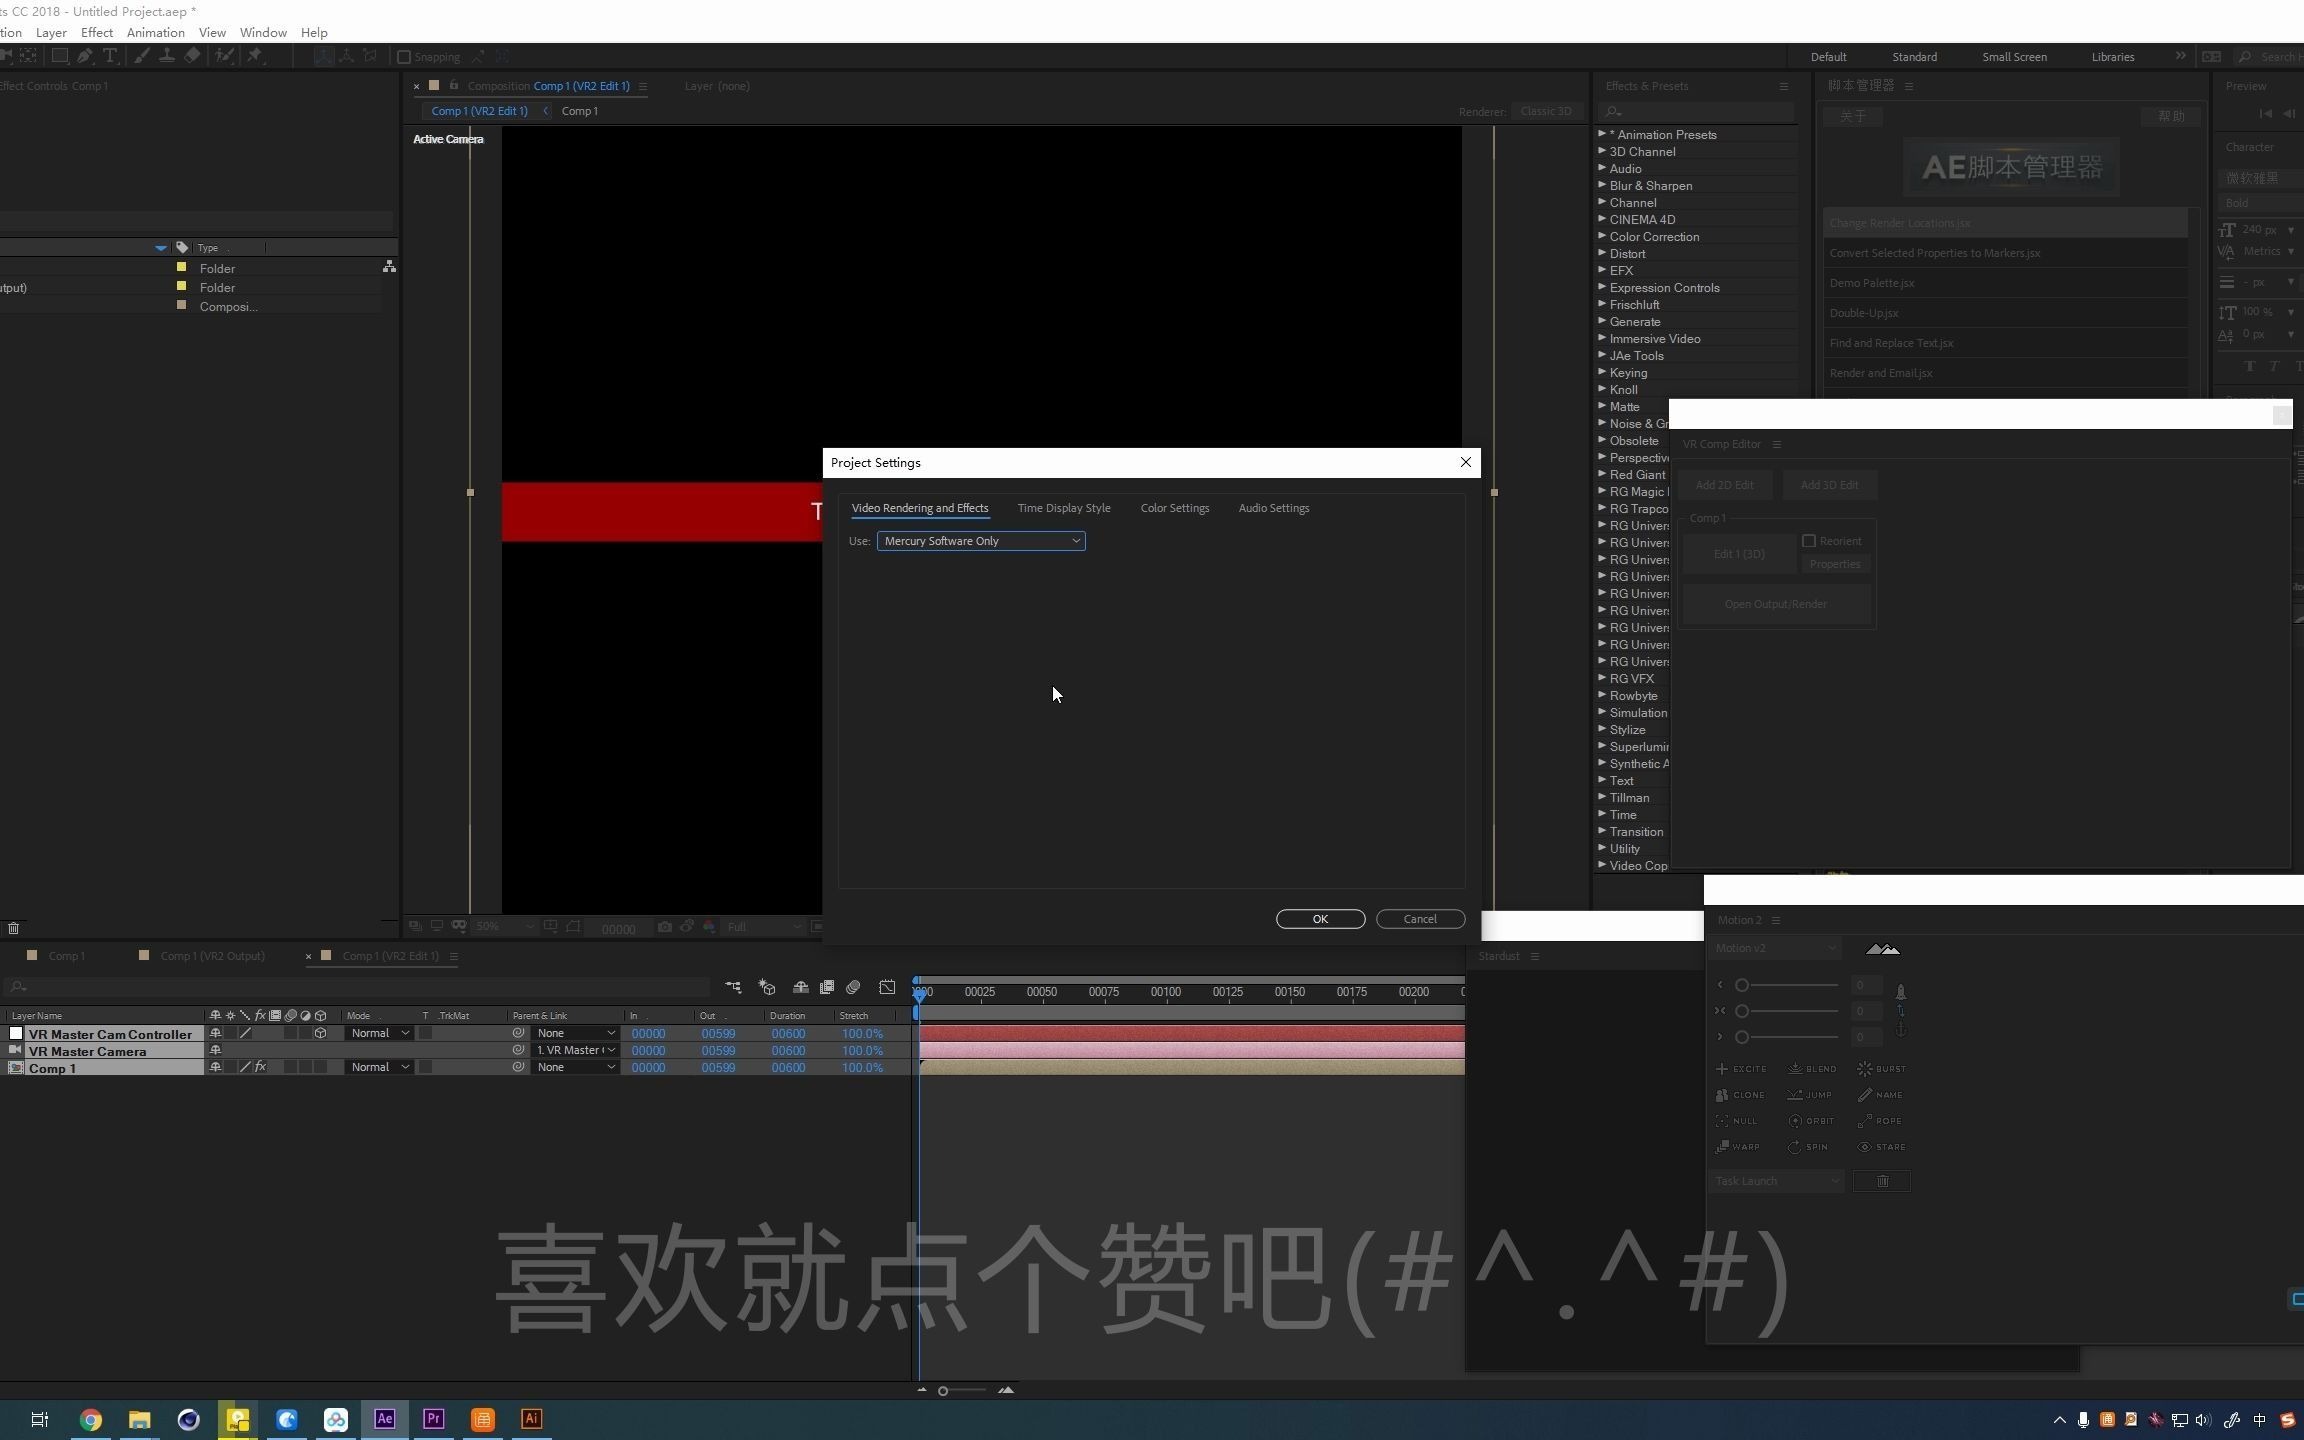Open the Animation menu

pos(156,32)
